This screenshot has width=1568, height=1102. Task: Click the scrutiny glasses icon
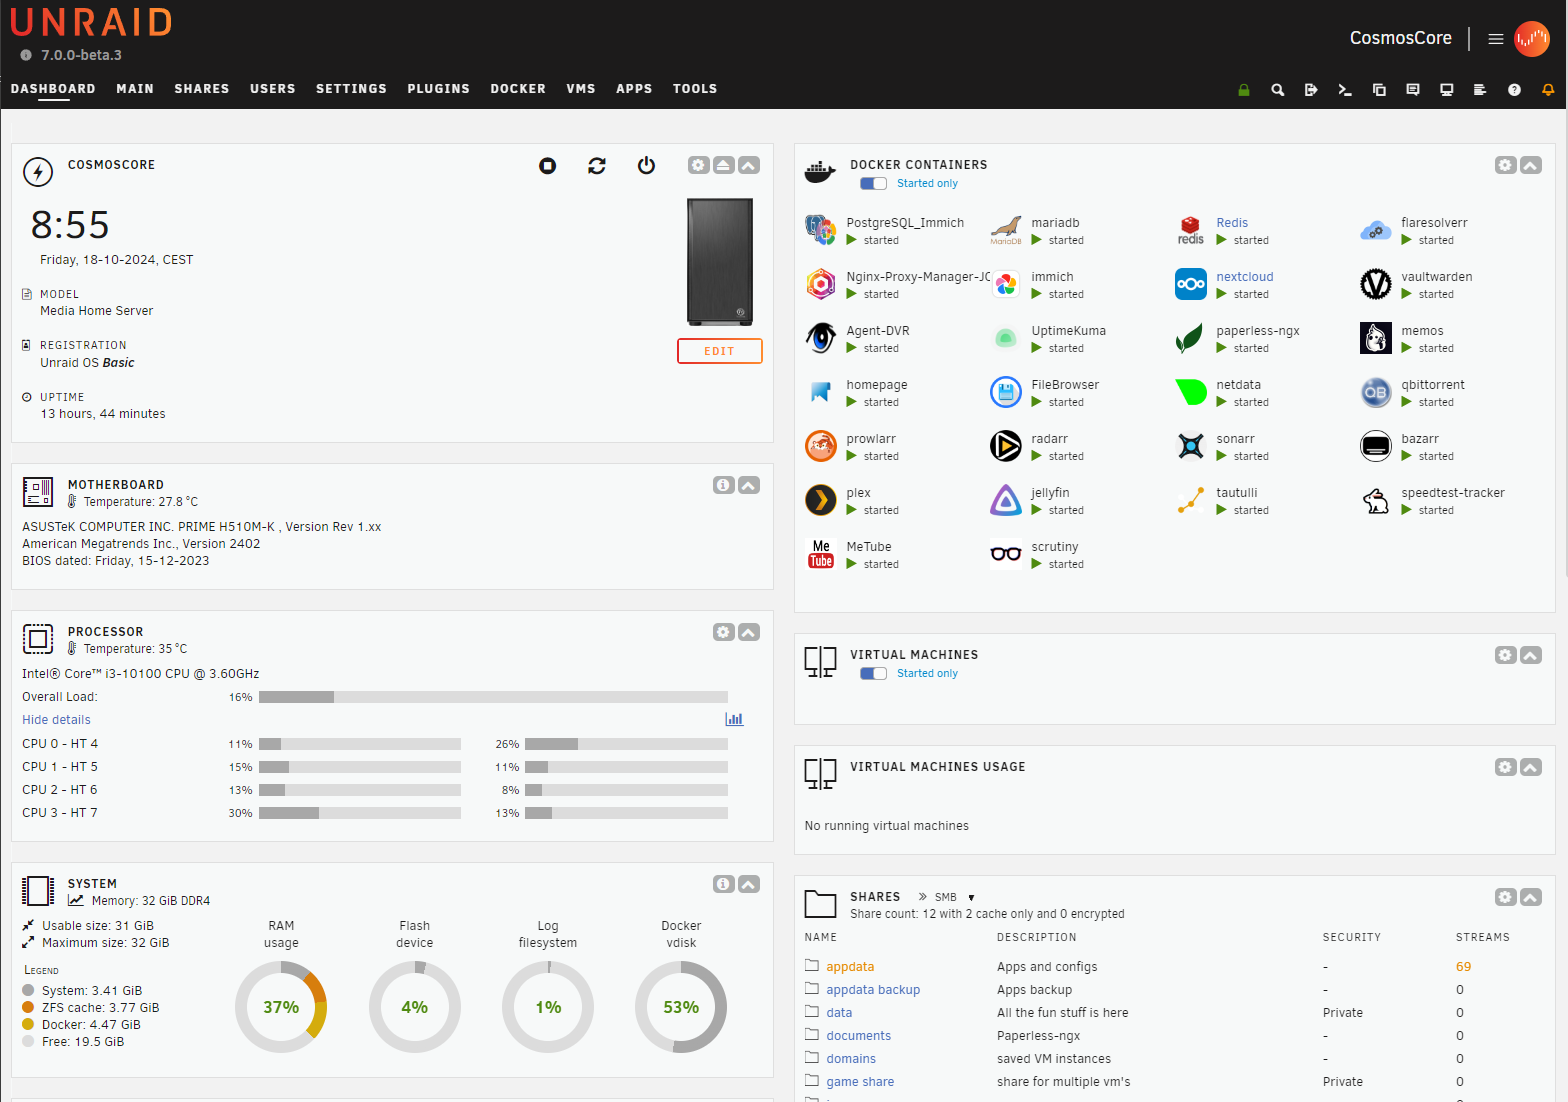(x=1006, y=554)
